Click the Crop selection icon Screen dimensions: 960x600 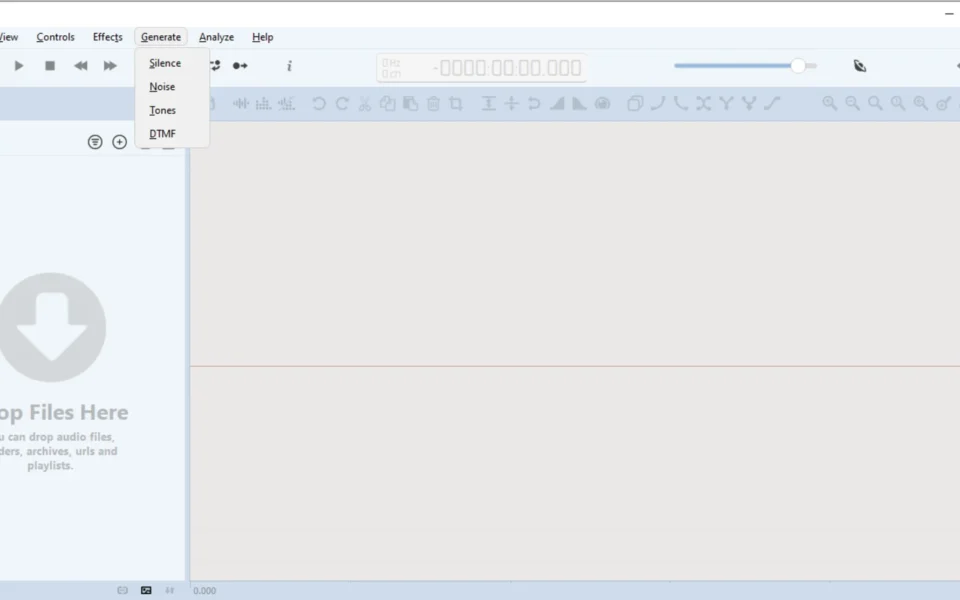click(x=456, y=103)
